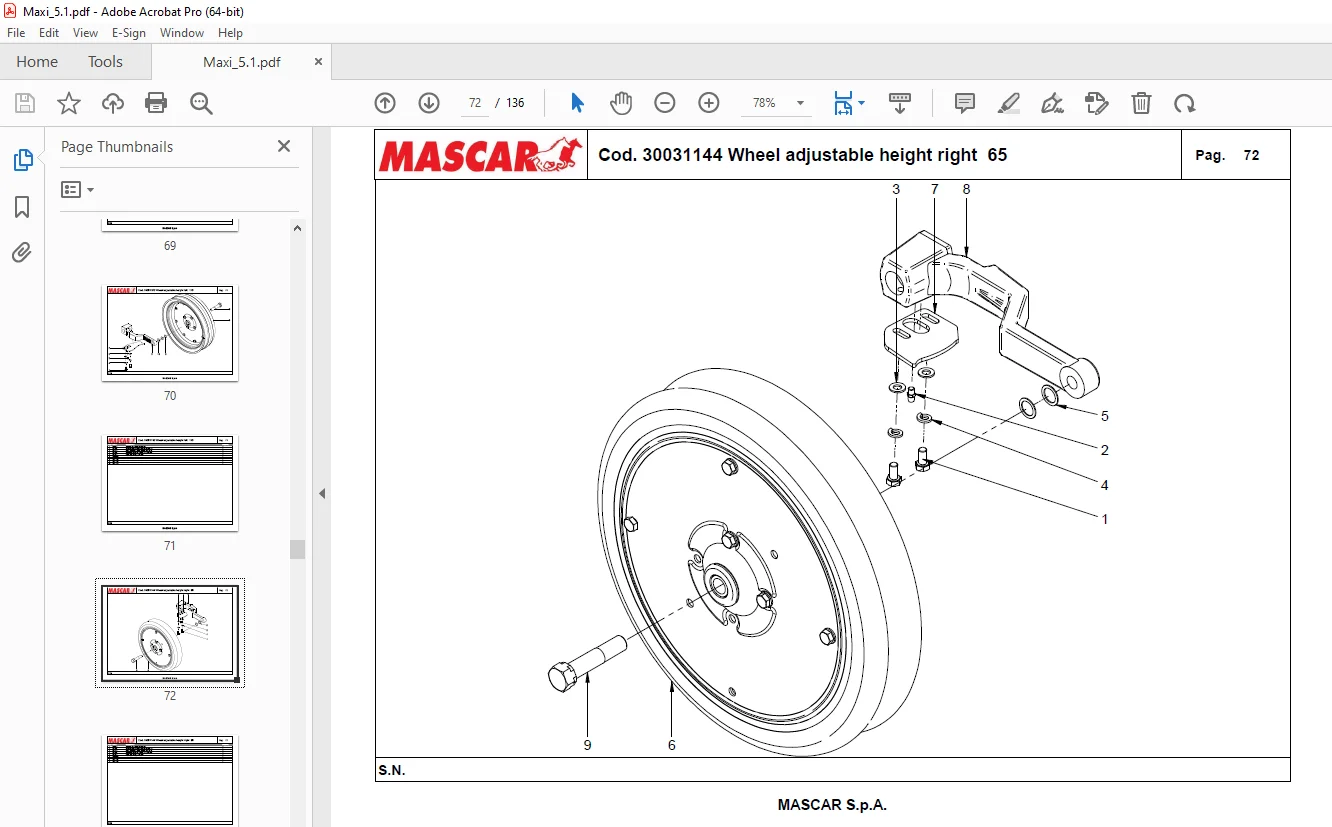Click part number 7 label in diagram

pos(935,189)
